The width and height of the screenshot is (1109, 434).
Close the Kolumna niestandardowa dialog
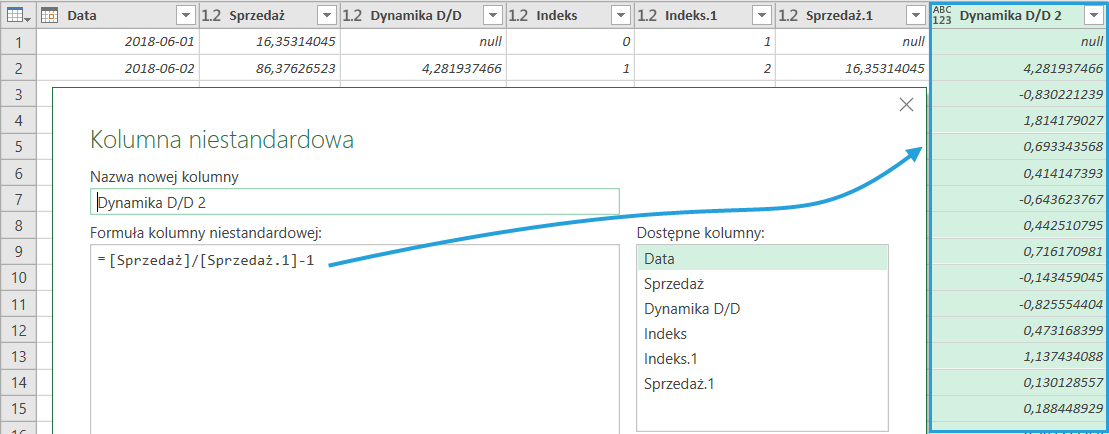[x=906, y=104]
